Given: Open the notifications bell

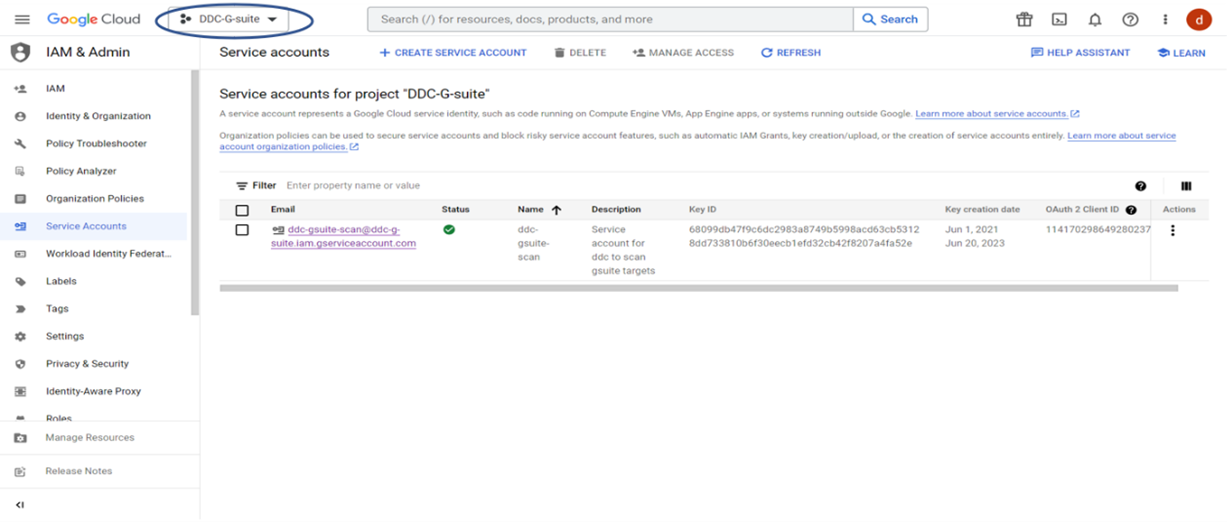Looking at the screenshot, I should click(1095, 19).
